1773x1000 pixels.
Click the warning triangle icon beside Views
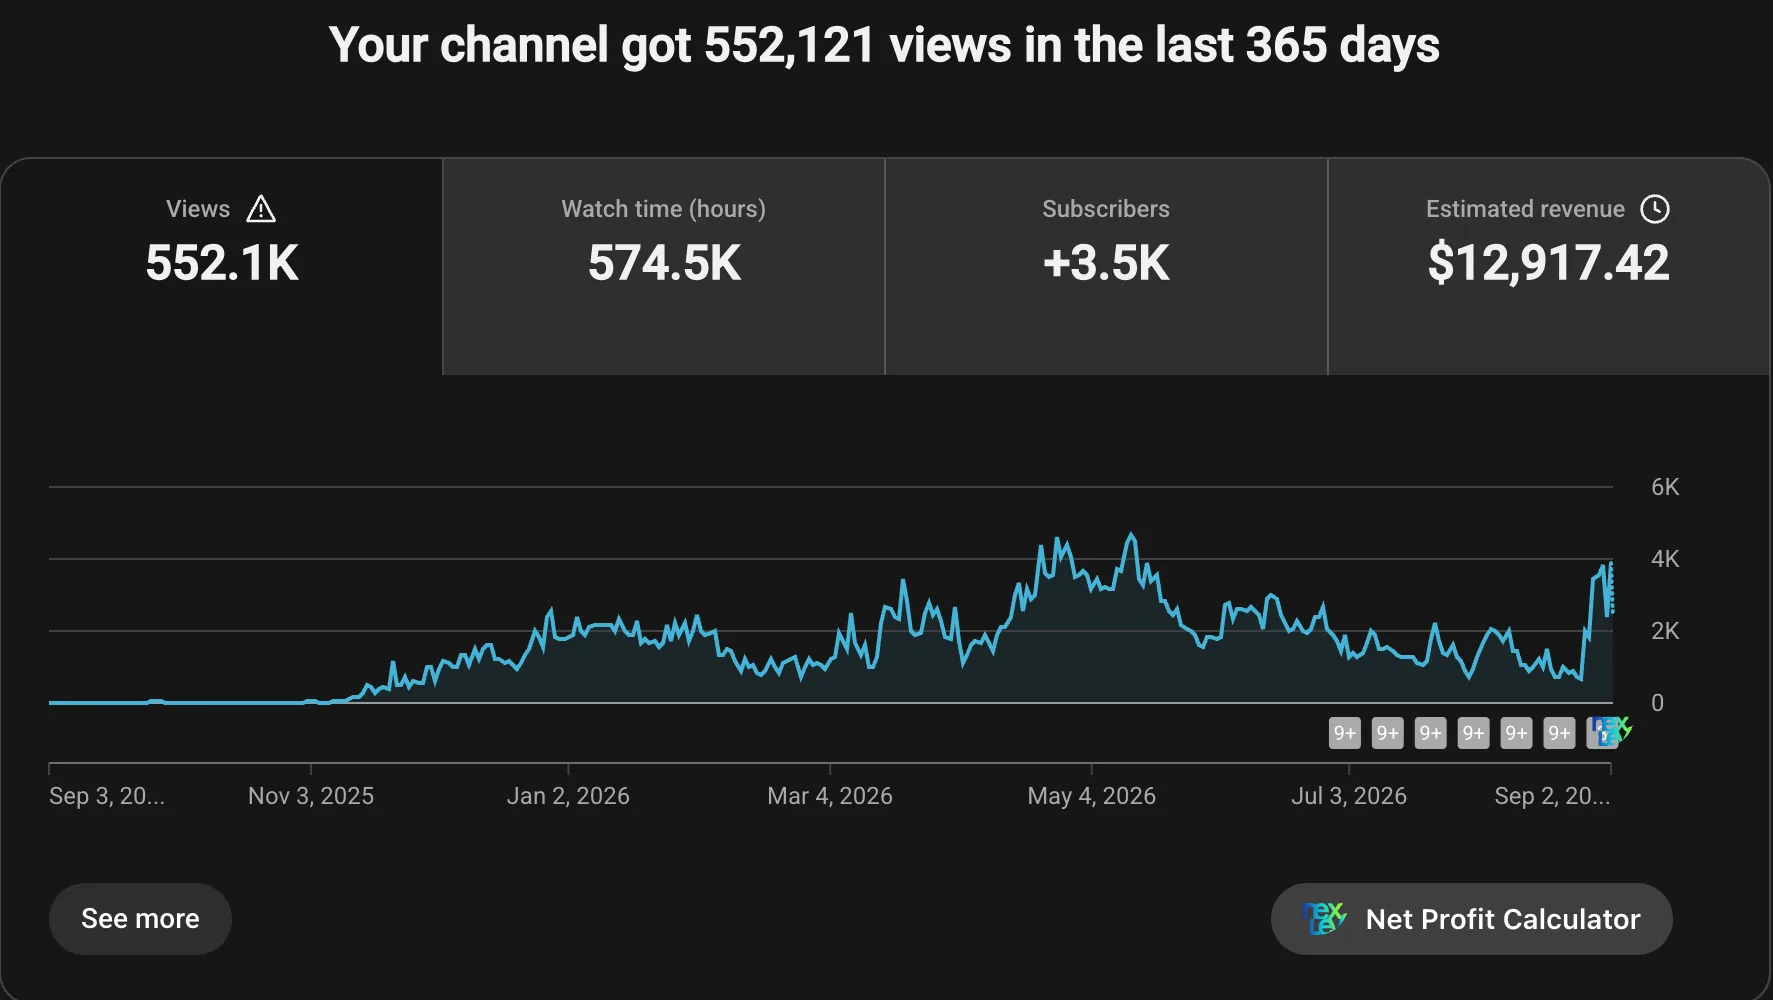261,209
